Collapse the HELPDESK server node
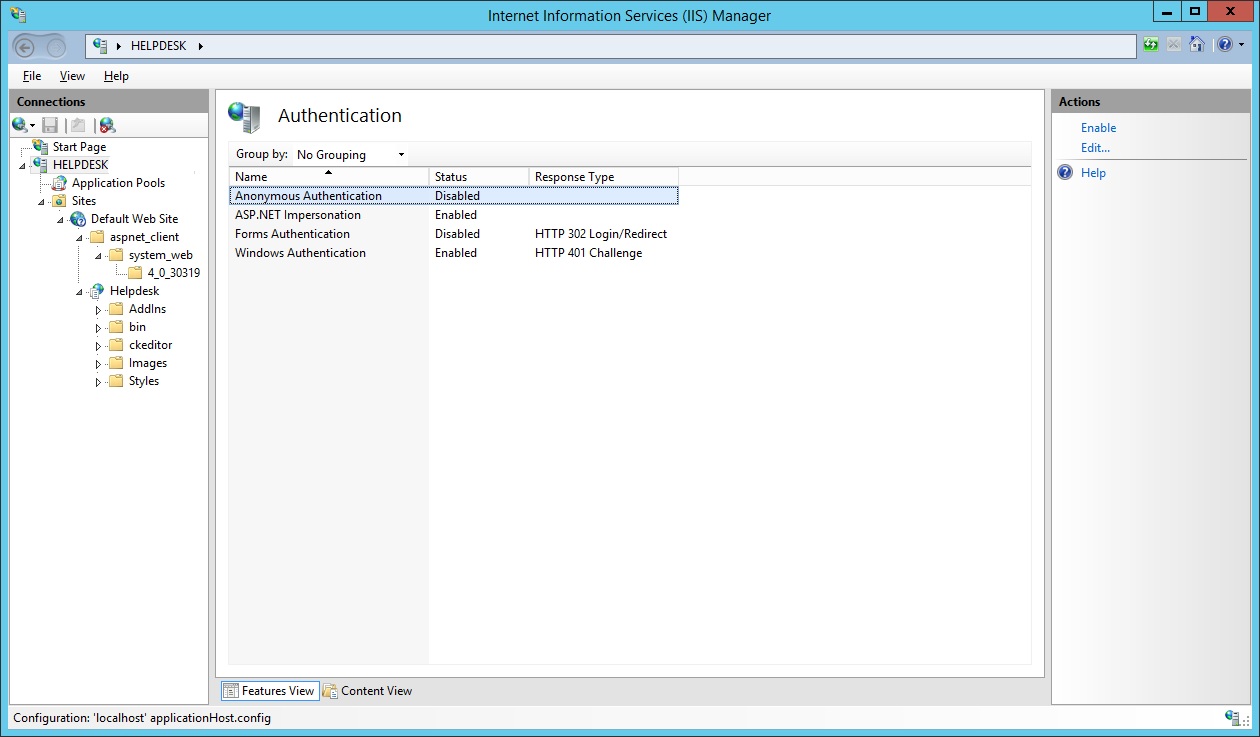The width and height of the screenshot is (1260, 737). (x=23, y=165)
